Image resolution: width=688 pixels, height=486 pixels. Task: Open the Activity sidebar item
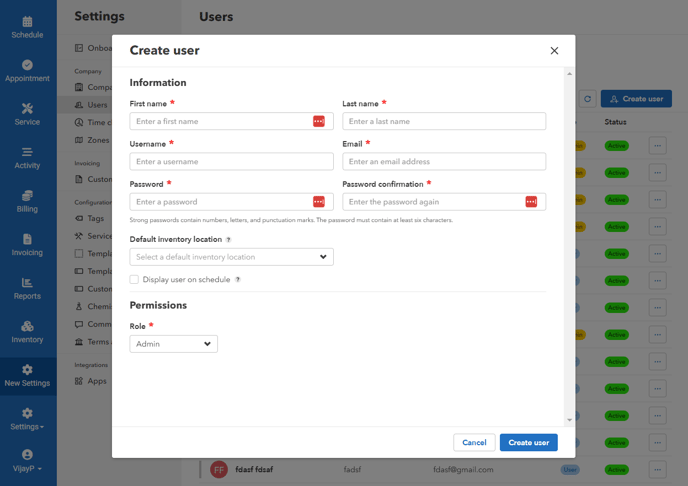point(27,158)
